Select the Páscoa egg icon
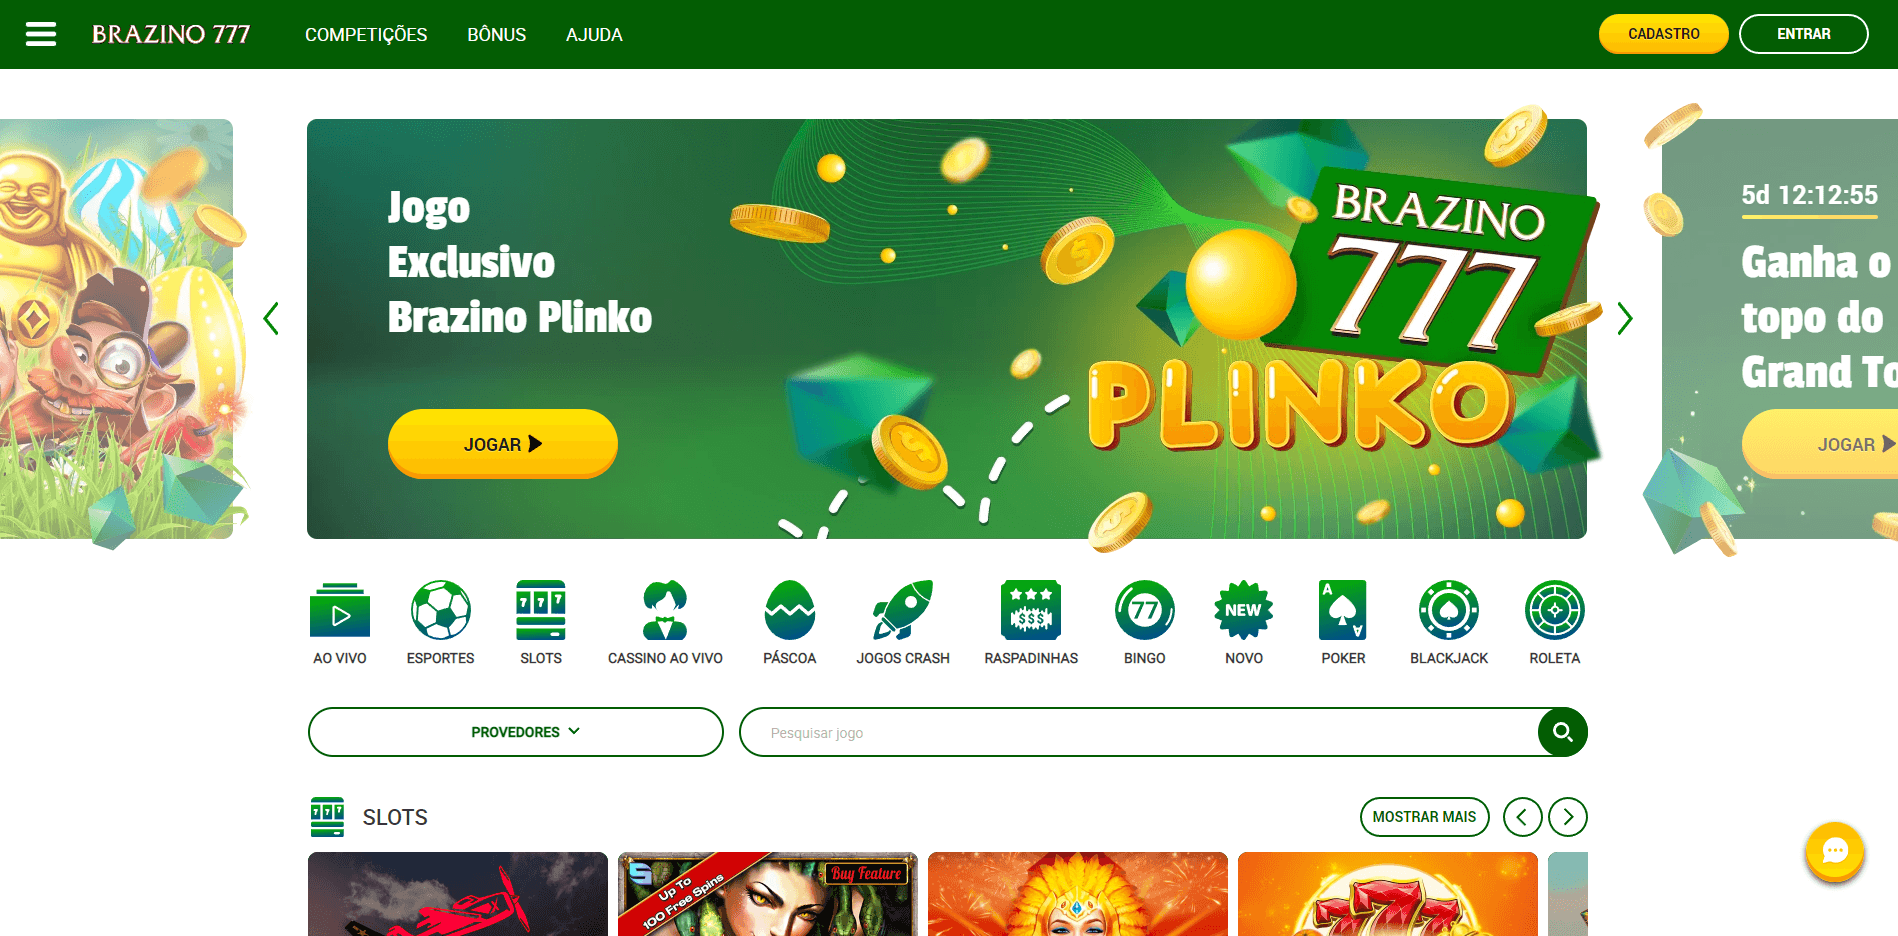 (x=790, y=610)
